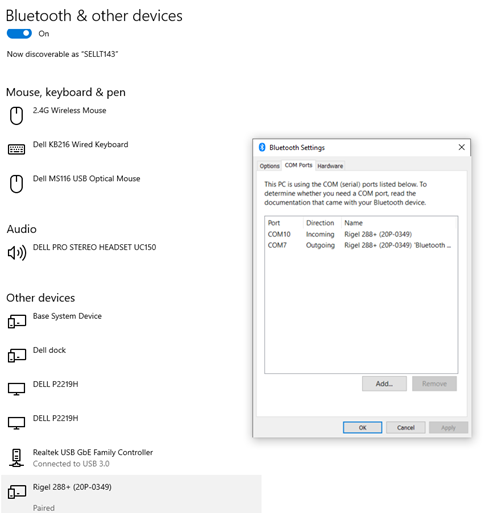This screenshot has height=513, width=493.
Task: Click the Rigel 288+ paired device icon
Action: 17,492
